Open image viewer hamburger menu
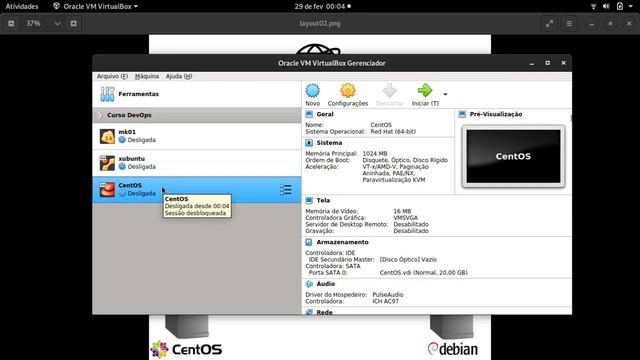The height and width of the screenshot is (360, 640). pos(569,24)
